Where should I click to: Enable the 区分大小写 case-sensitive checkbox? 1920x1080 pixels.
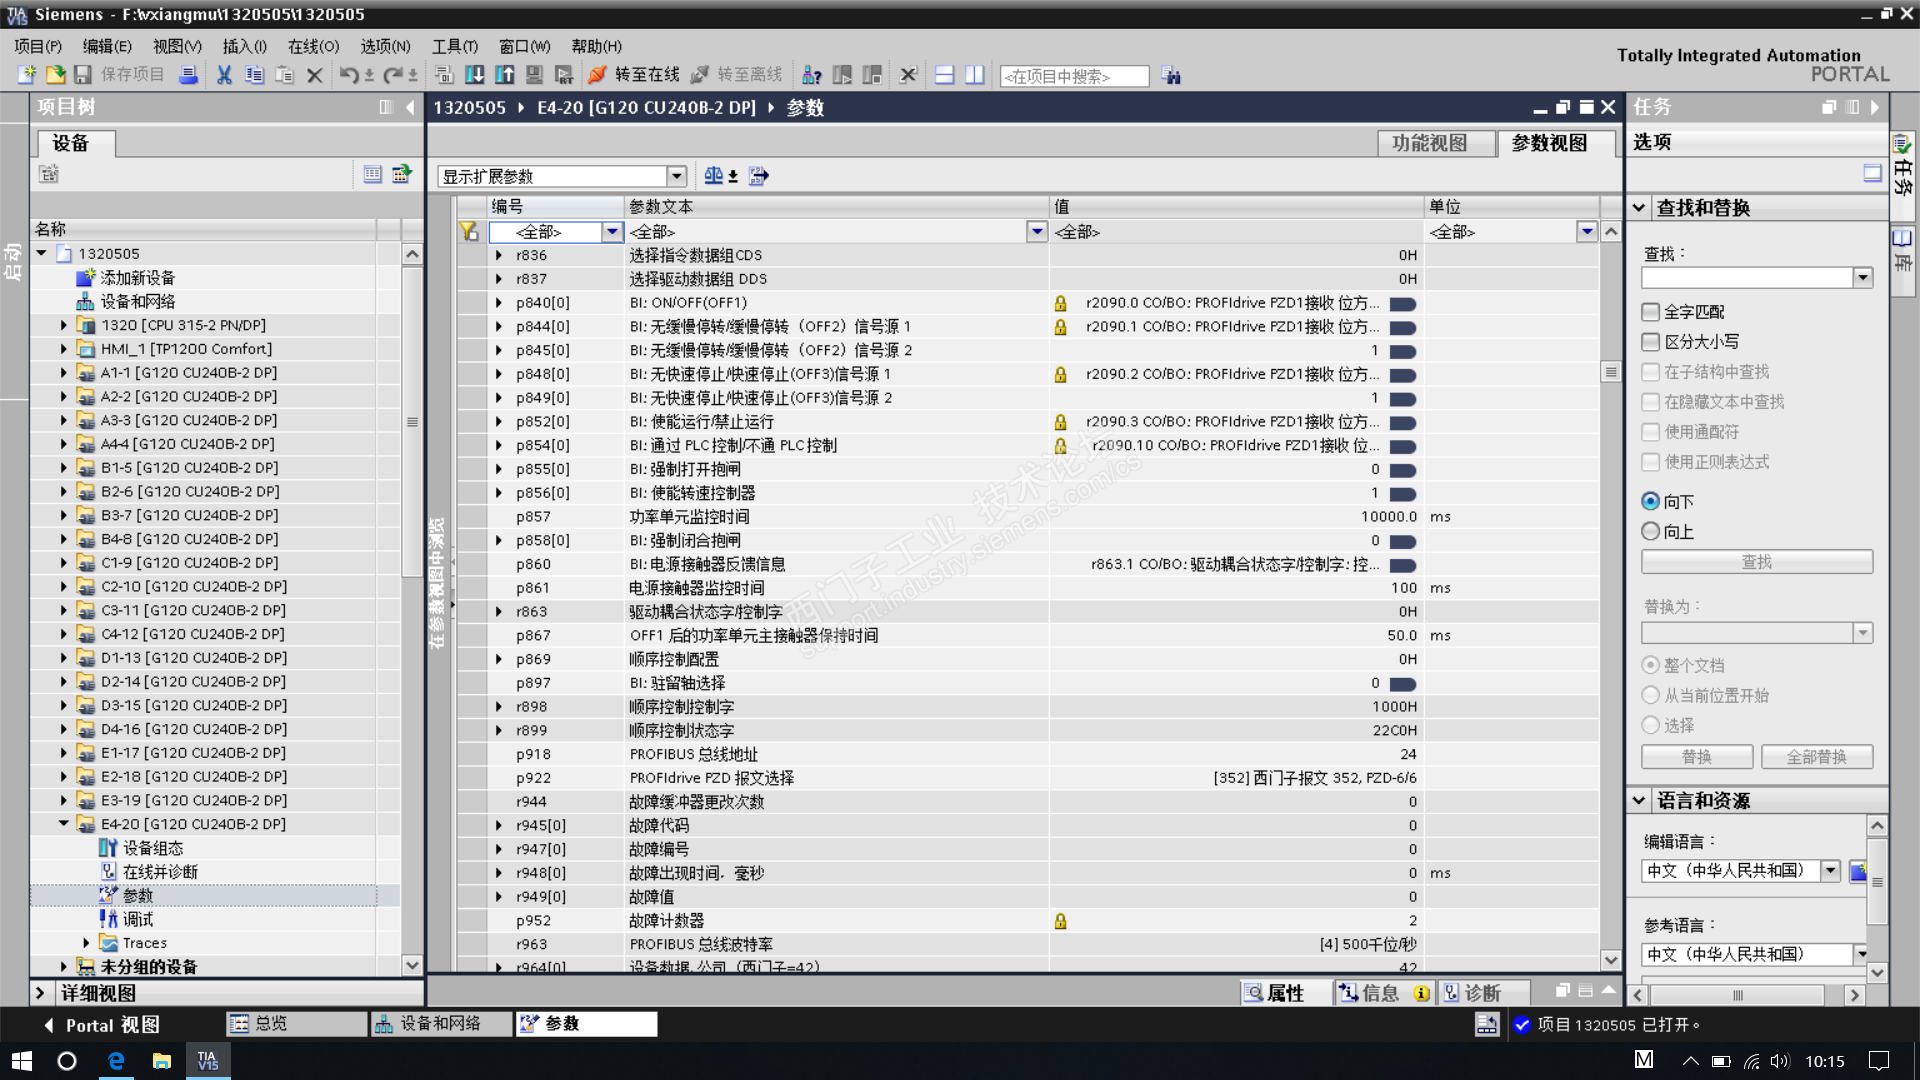point(1650,342)
